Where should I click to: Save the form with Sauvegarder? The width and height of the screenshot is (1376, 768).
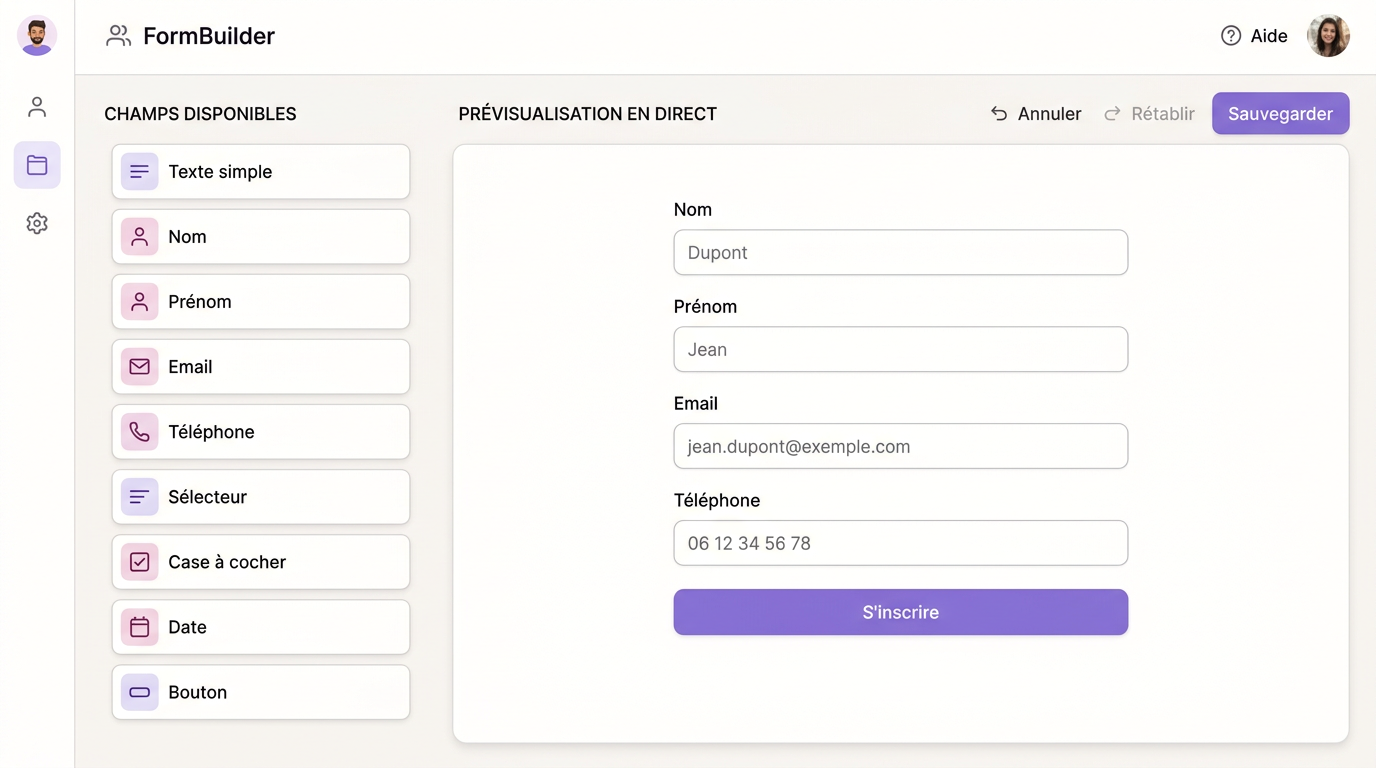click(x=1281, y=114)
